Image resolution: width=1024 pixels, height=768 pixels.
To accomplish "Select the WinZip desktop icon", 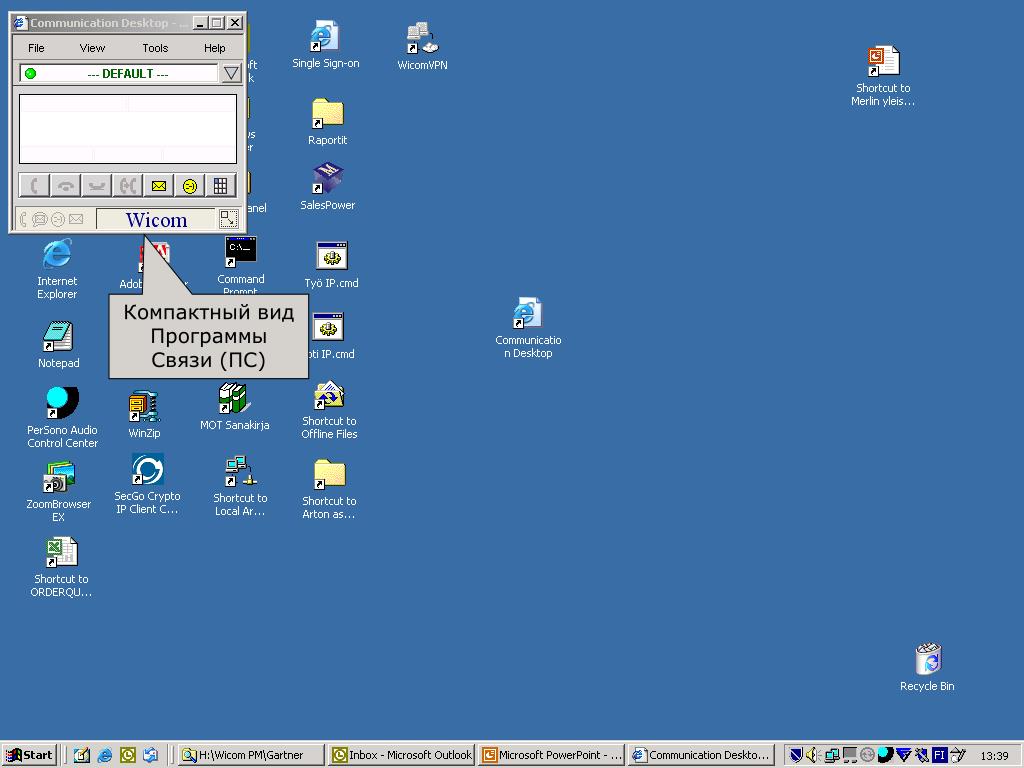I will tap(144, 414).
